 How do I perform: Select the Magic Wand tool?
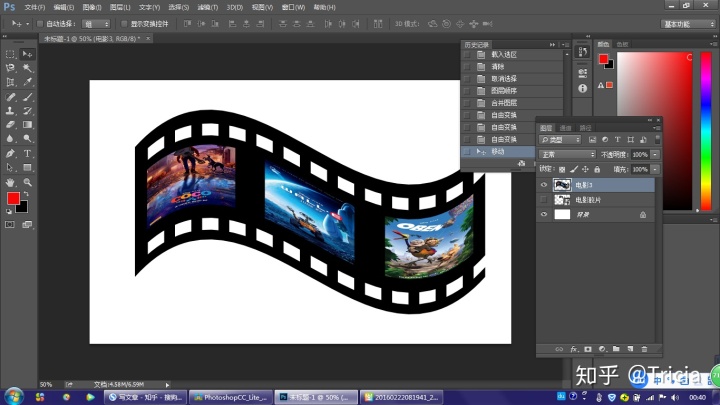28,68
